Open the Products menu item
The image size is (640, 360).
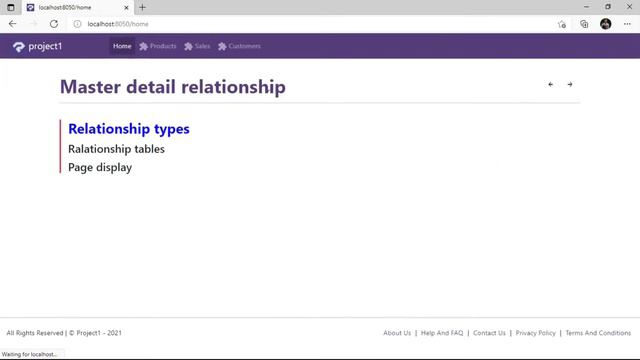click(158, 46)
